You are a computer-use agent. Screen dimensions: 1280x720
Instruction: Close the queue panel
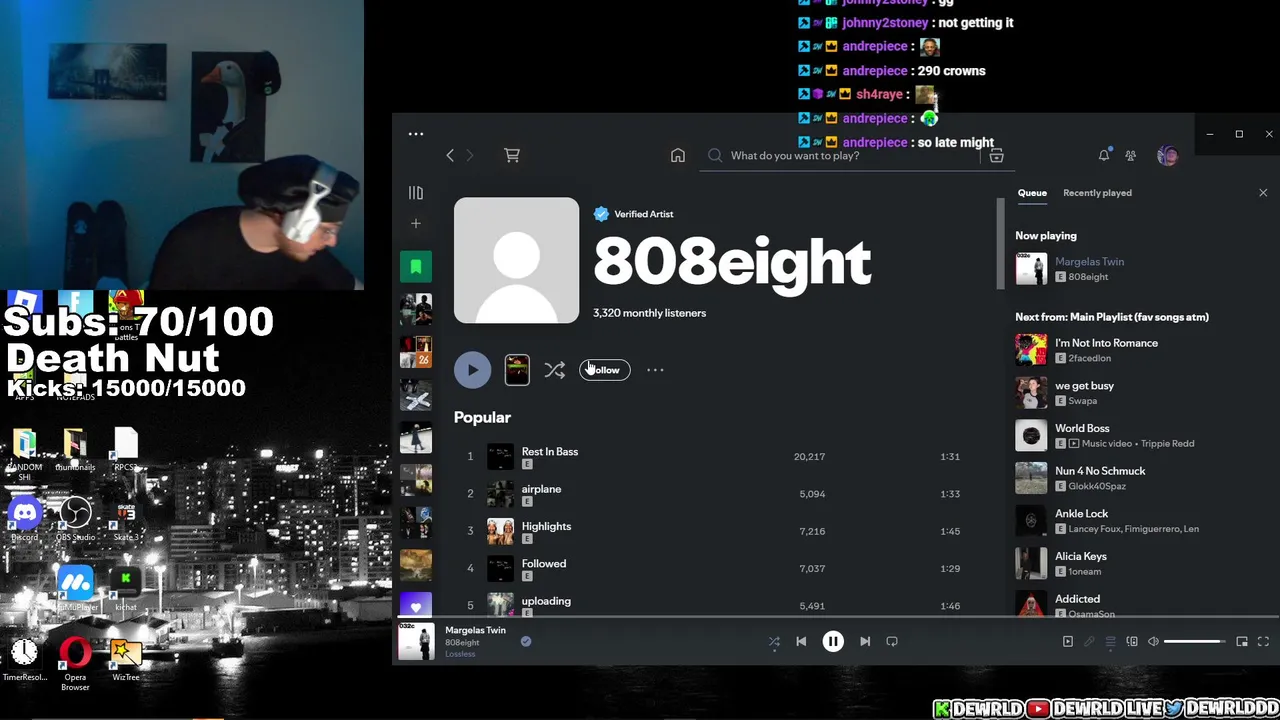click(x=1263, y=193)
